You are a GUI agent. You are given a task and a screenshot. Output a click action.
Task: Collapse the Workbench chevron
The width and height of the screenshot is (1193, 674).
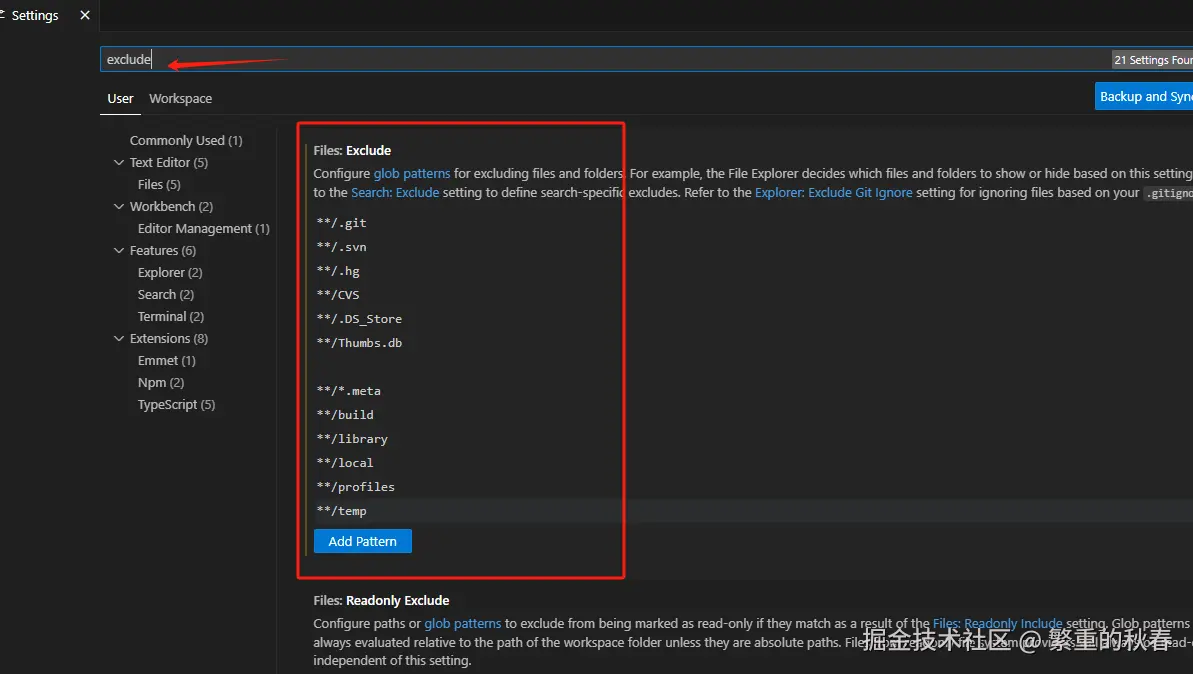point(119,207)
